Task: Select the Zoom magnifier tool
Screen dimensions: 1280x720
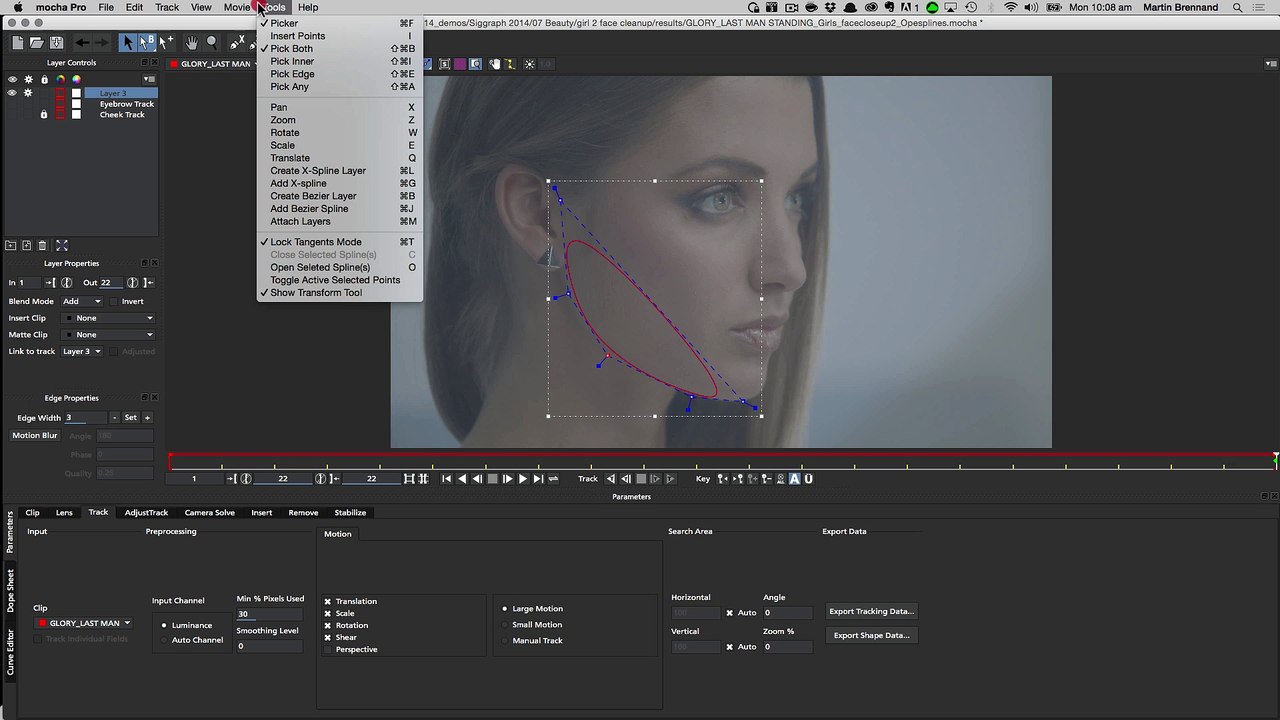Action: (211, 42)
